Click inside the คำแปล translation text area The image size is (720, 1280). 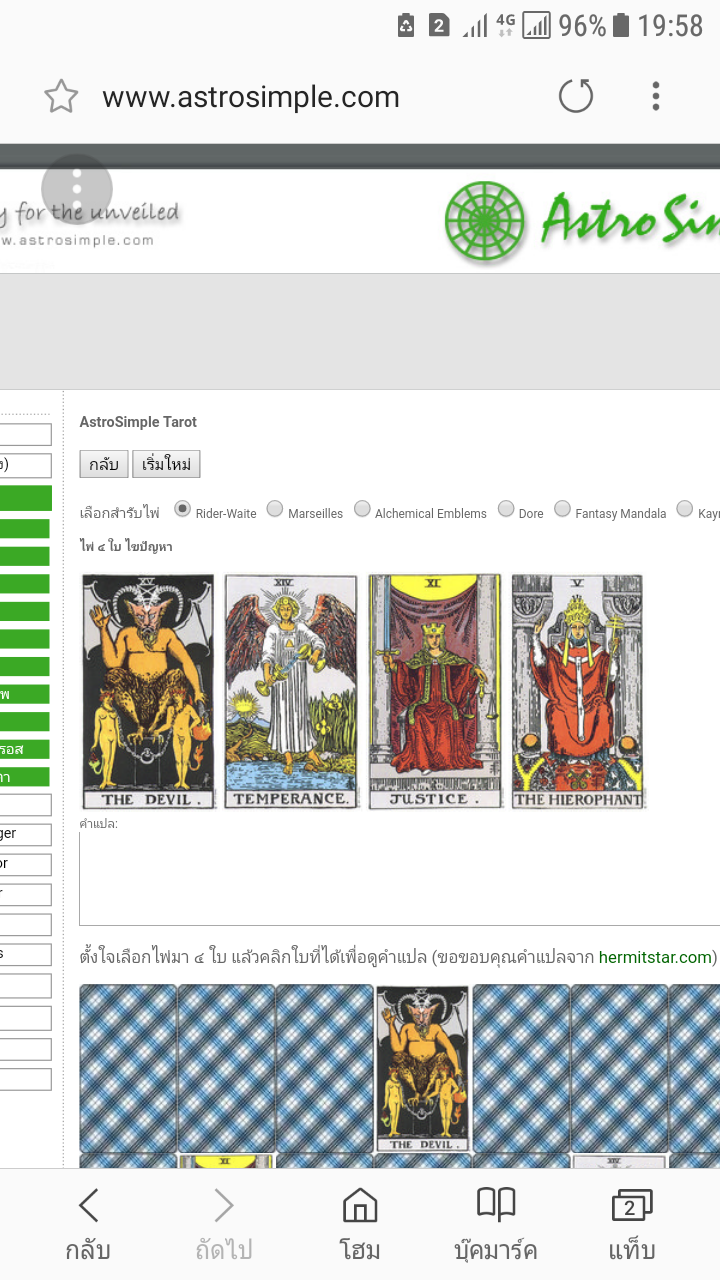400,879
